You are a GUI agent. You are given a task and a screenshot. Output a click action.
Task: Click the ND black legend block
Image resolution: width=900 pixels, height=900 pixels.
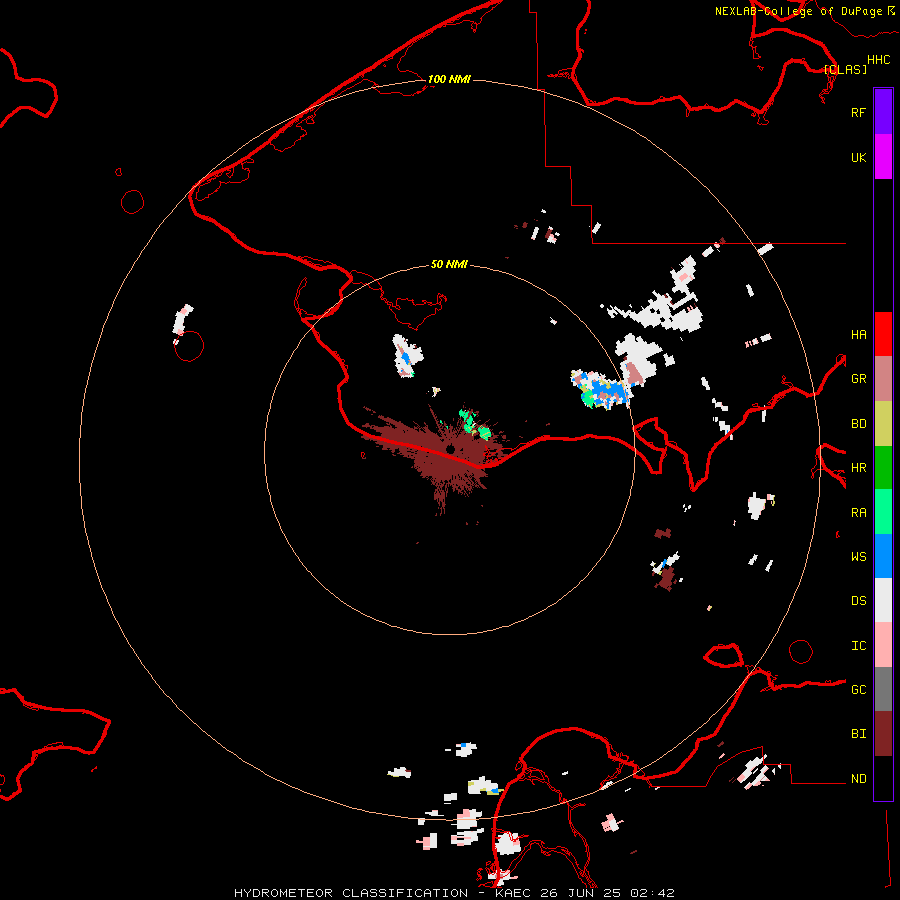click(x=883, y=778)
